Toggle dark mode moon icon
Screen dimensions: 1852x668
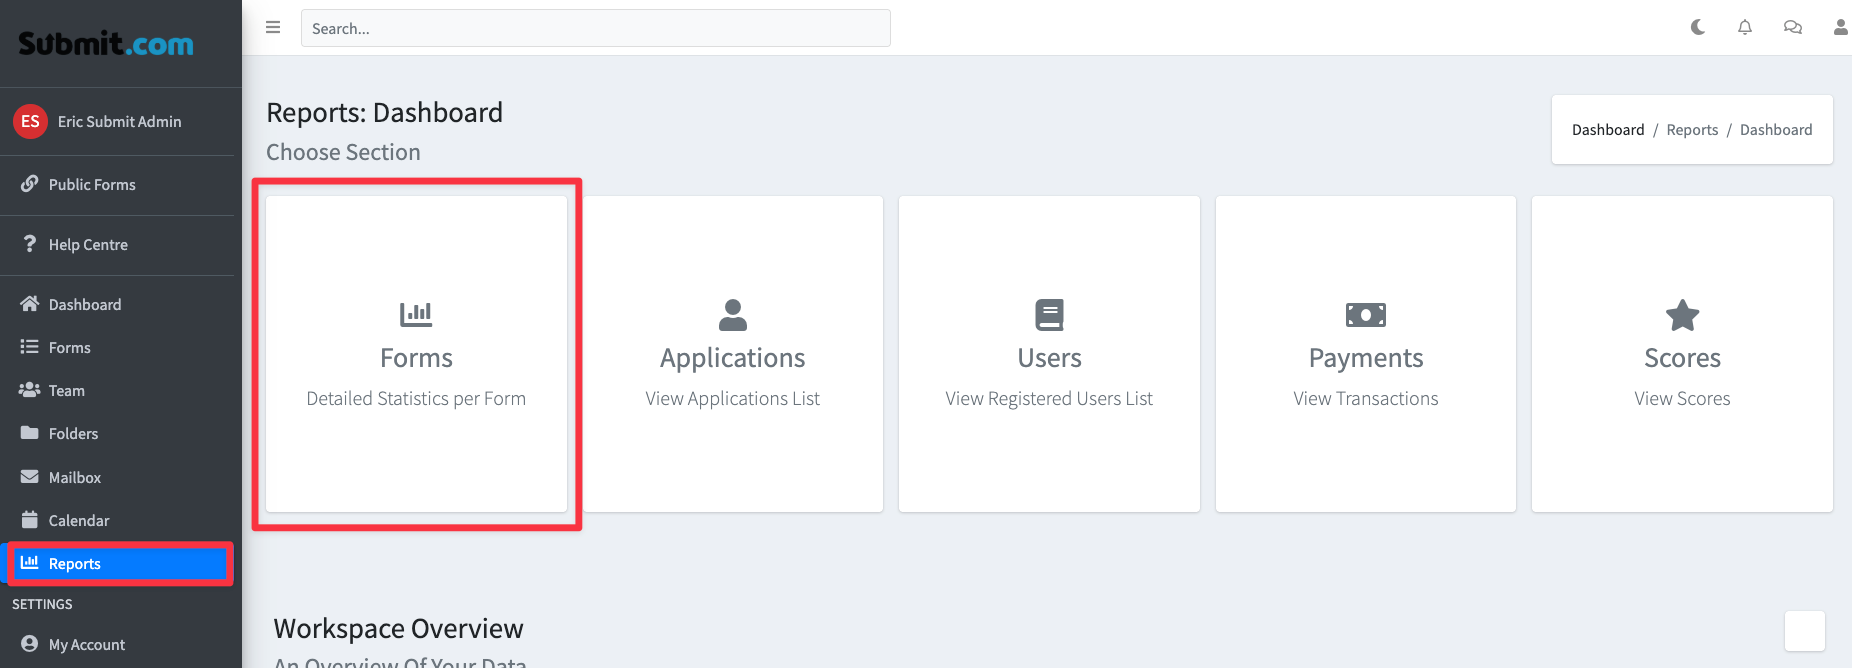(1697, 27)
